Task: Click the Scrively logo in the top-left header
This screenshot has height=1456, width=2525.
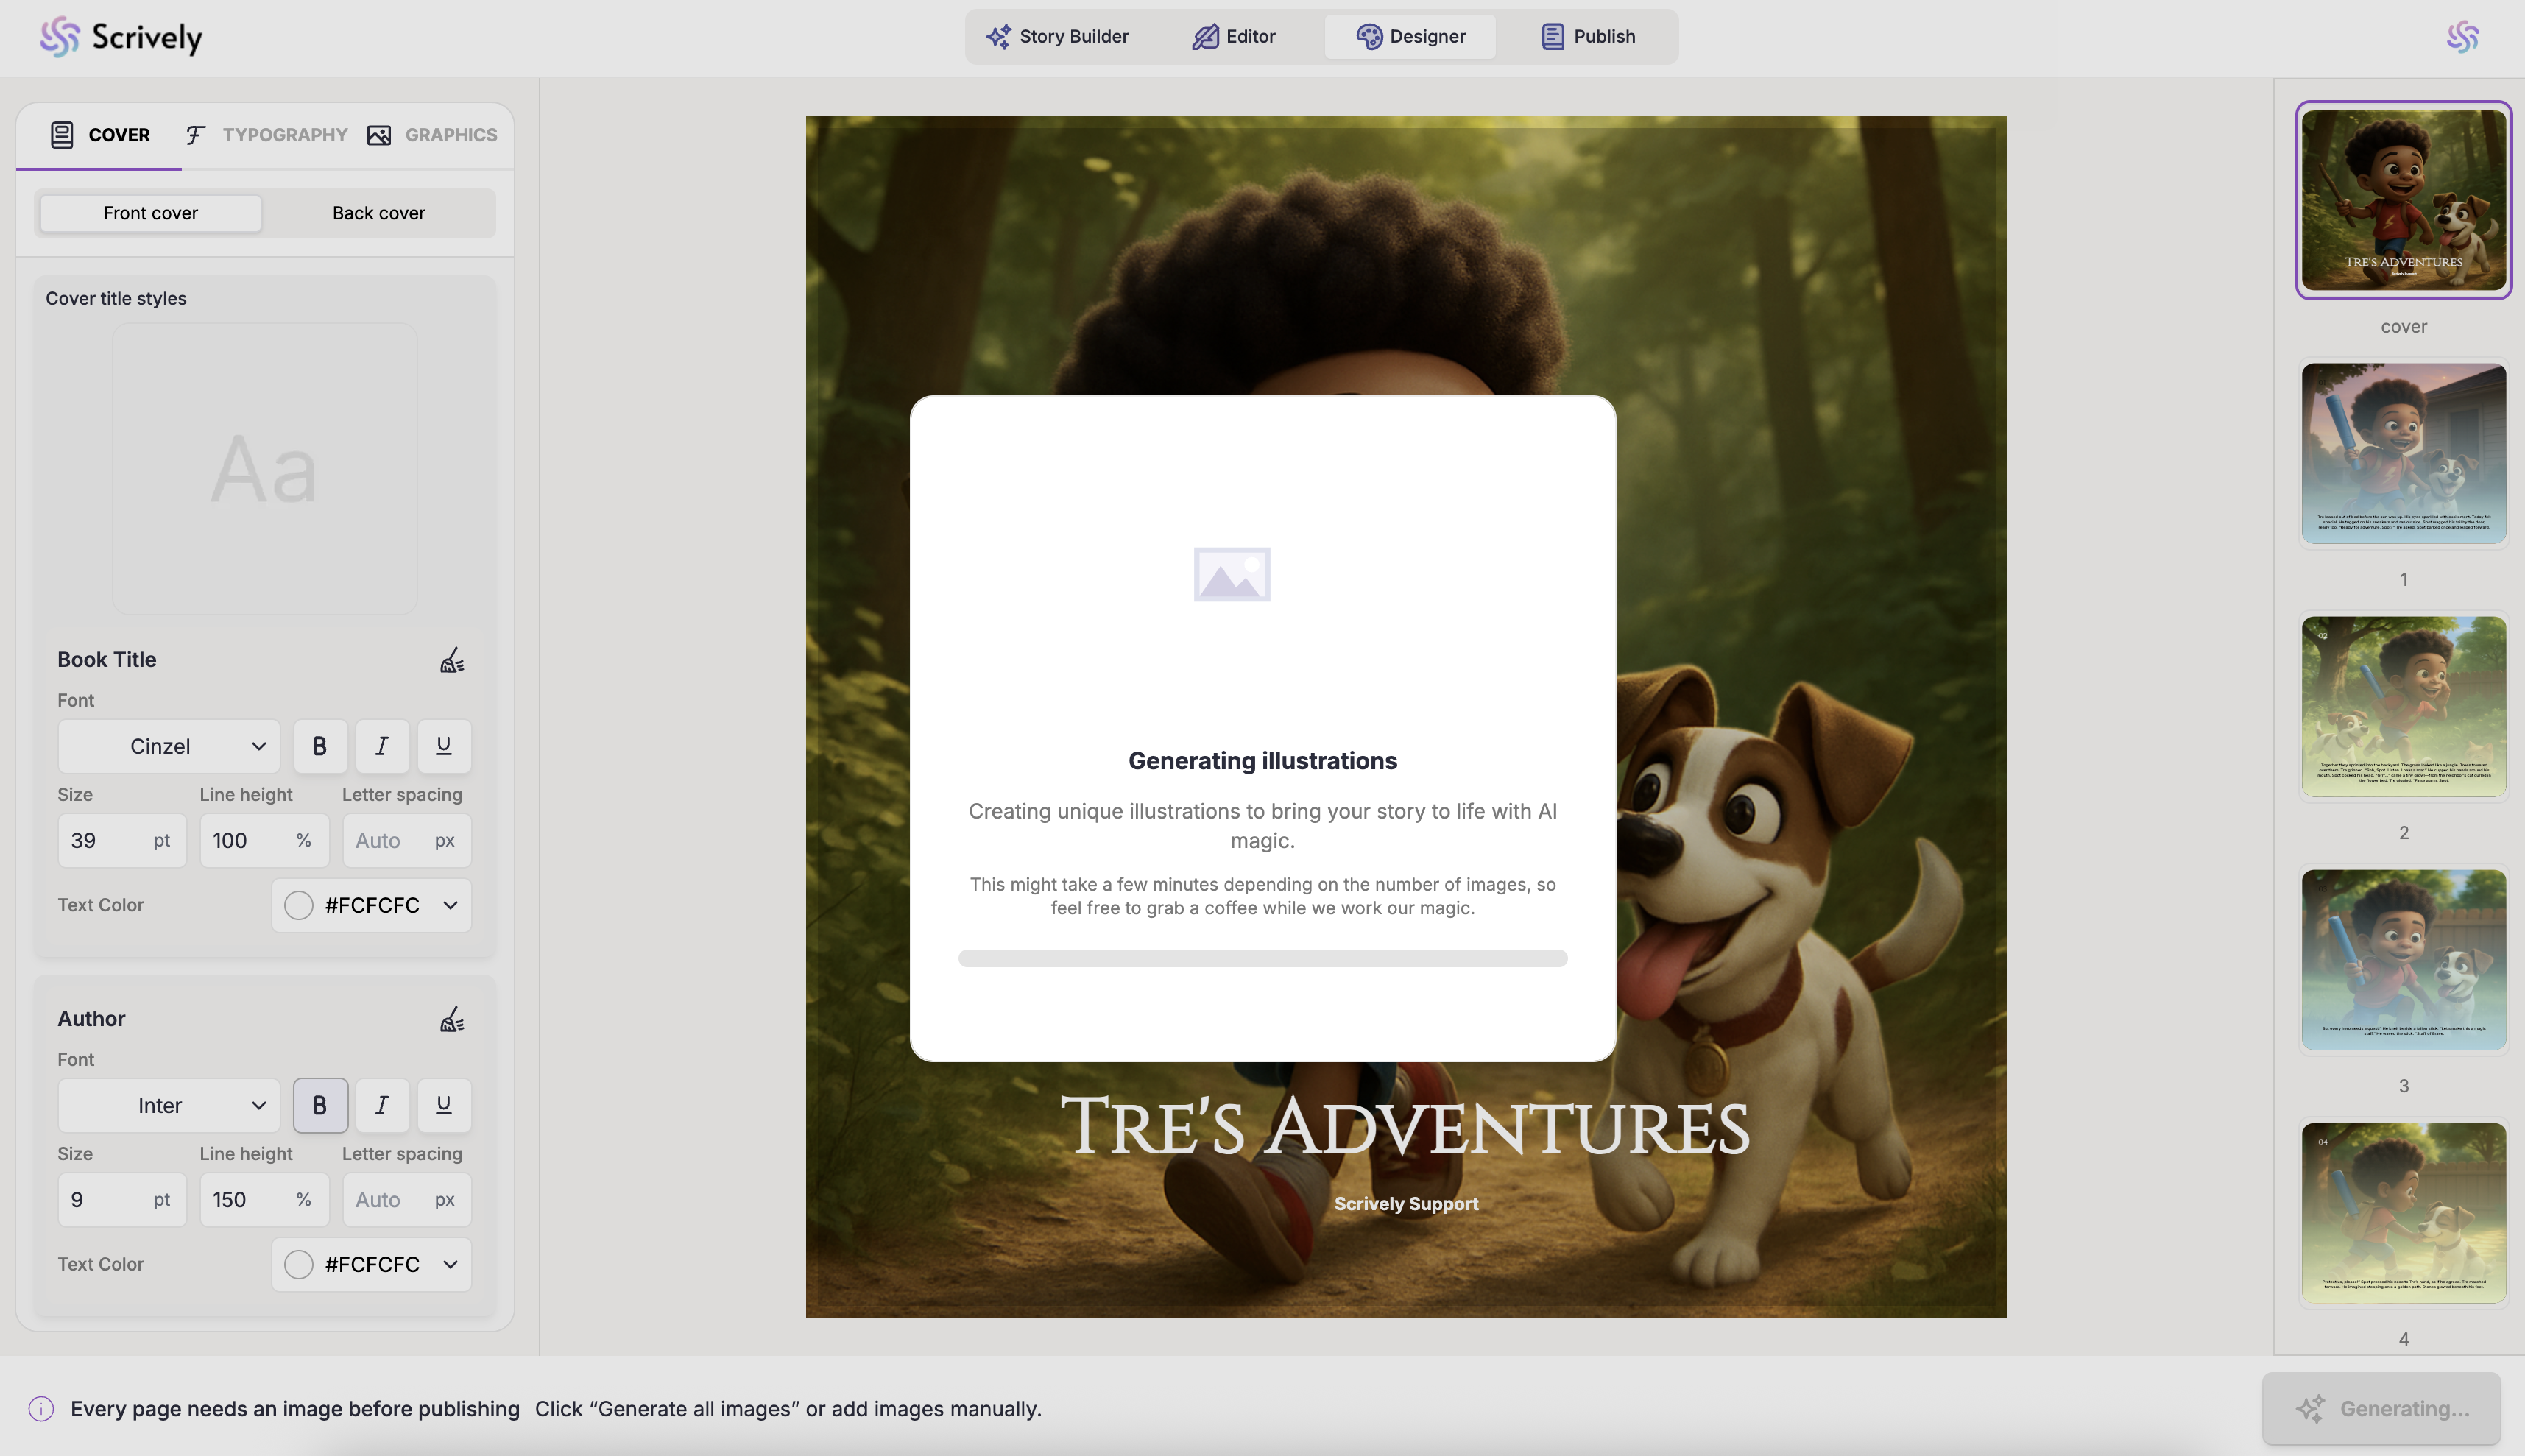Action: coord(121,37)
